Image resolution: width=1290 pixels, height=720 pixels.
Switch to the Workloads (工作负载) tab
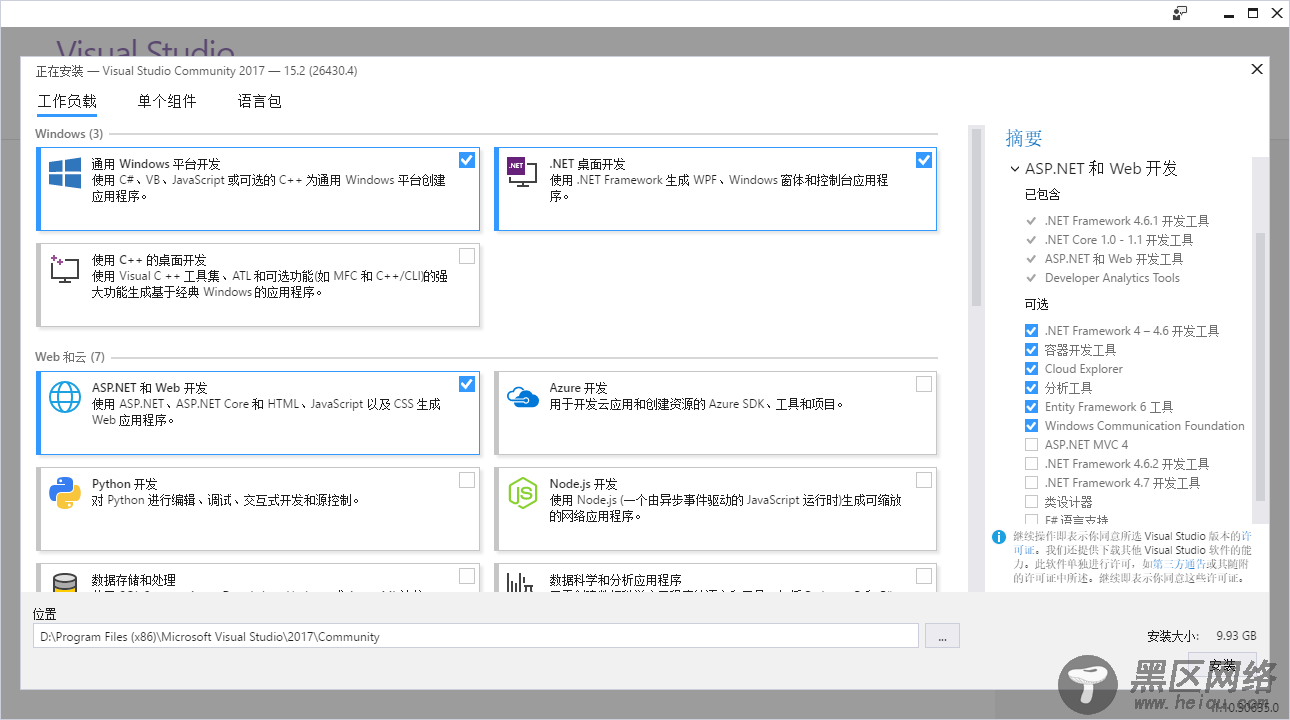pos(67,101)
